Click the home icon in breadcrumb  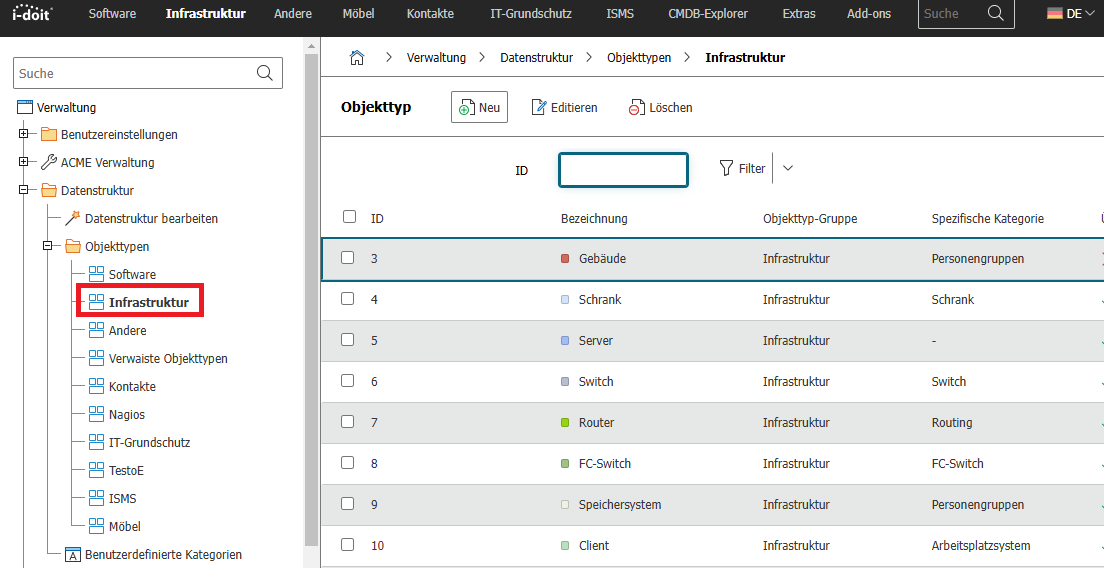pyautogui.click(x=357, y=58)
